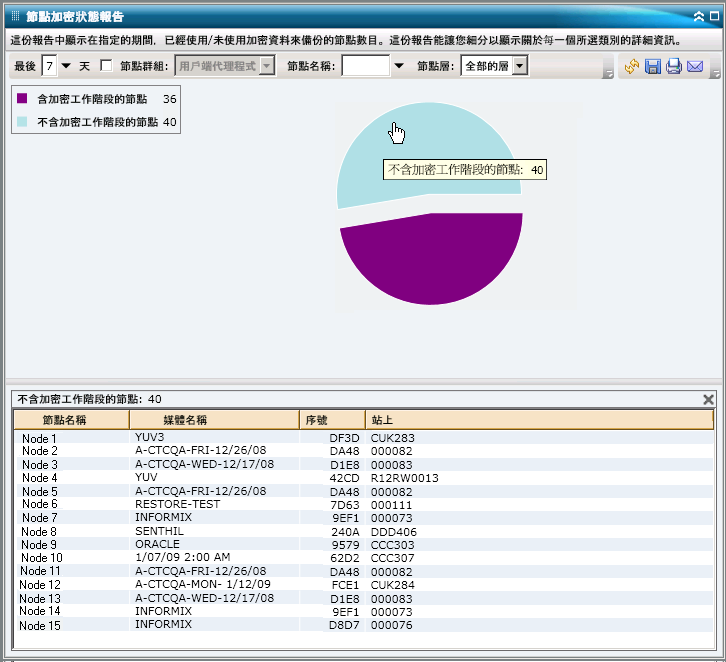Click the node name input field

[x=365, y=66]
